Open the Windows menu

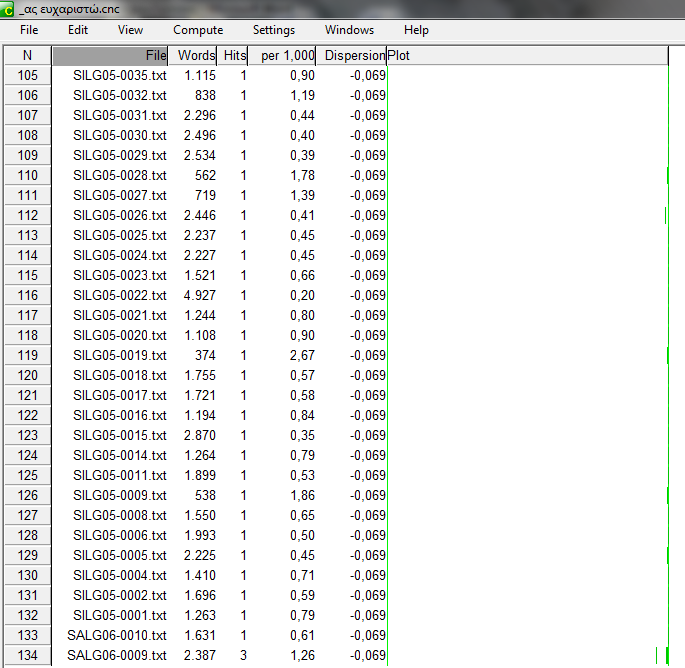349,30
